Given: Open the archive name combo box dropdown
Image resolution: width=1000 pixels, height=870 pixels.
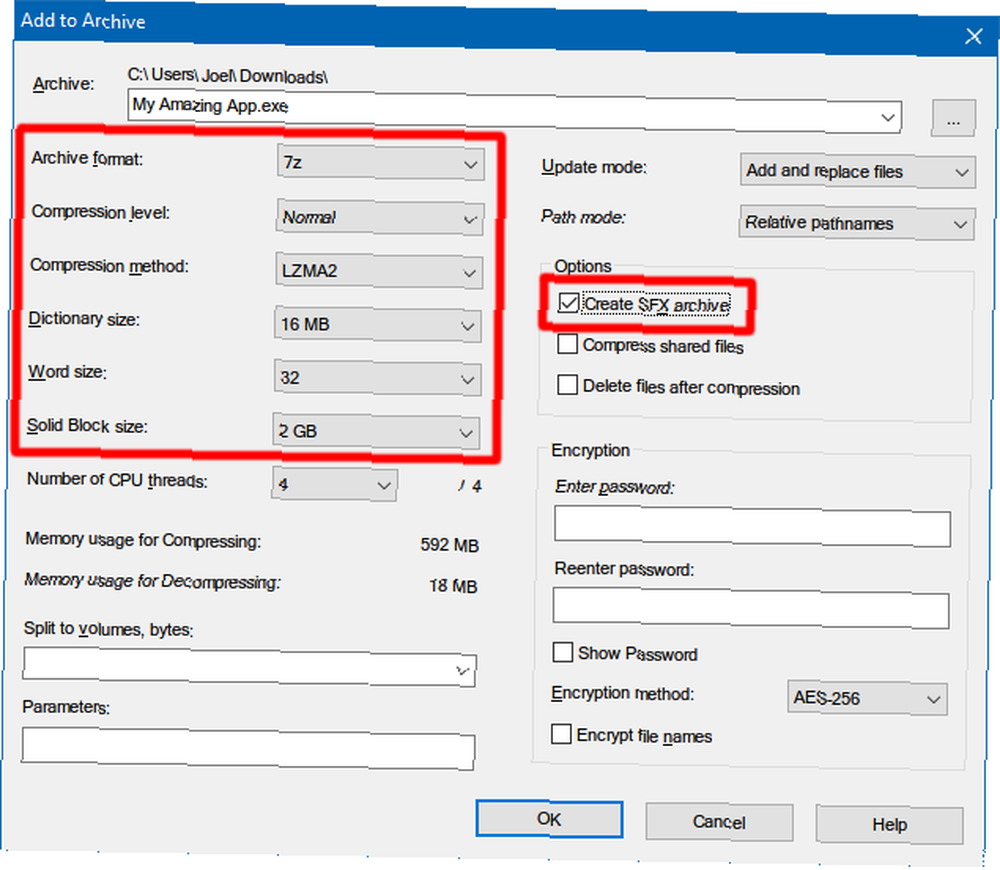Looking at the screenshot, I should tap(887, 117).
